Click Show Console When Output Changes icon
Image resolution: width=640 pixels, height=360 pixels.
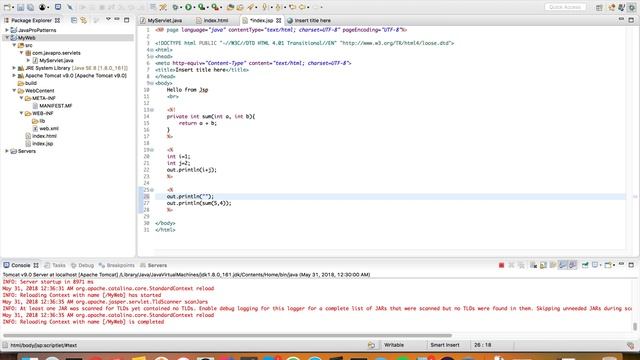point(563,265)
